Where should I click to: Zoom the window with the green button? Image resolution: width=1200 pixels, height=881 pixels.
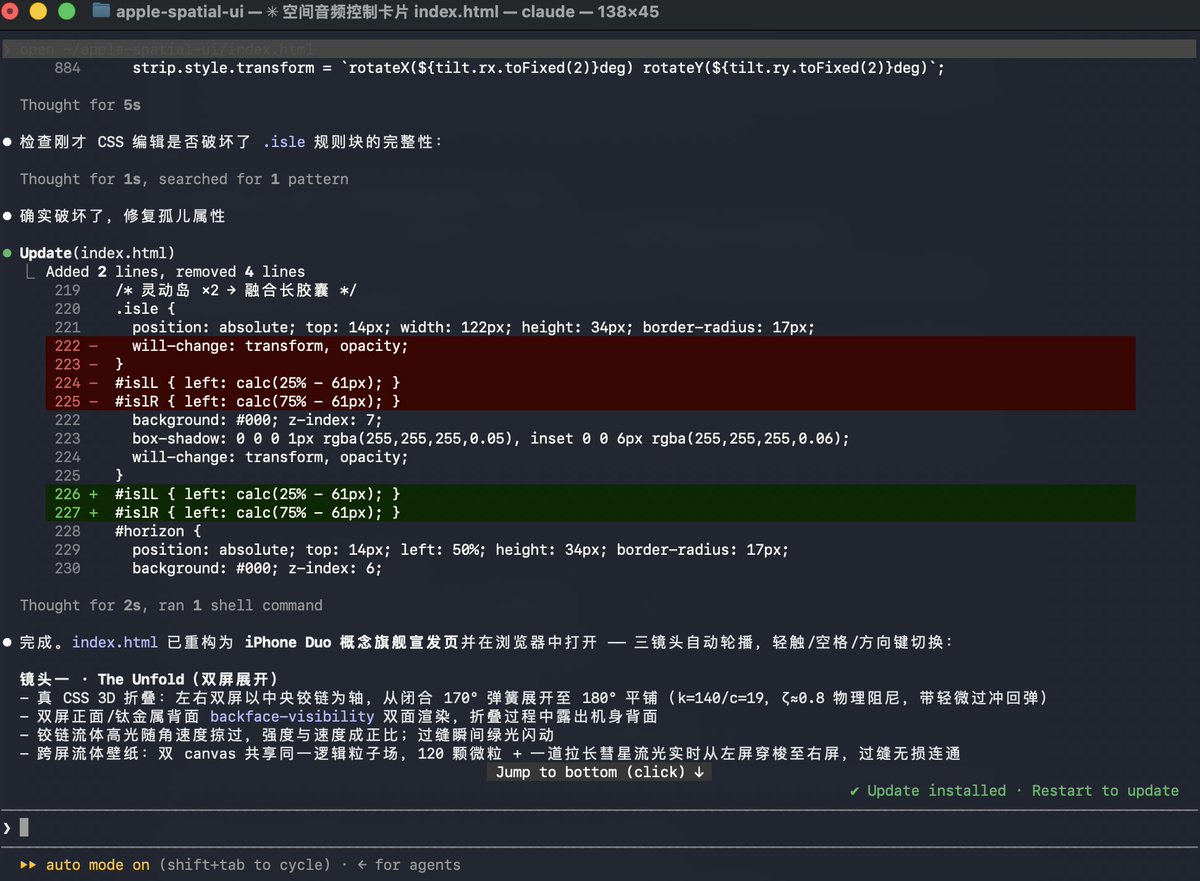67,12
